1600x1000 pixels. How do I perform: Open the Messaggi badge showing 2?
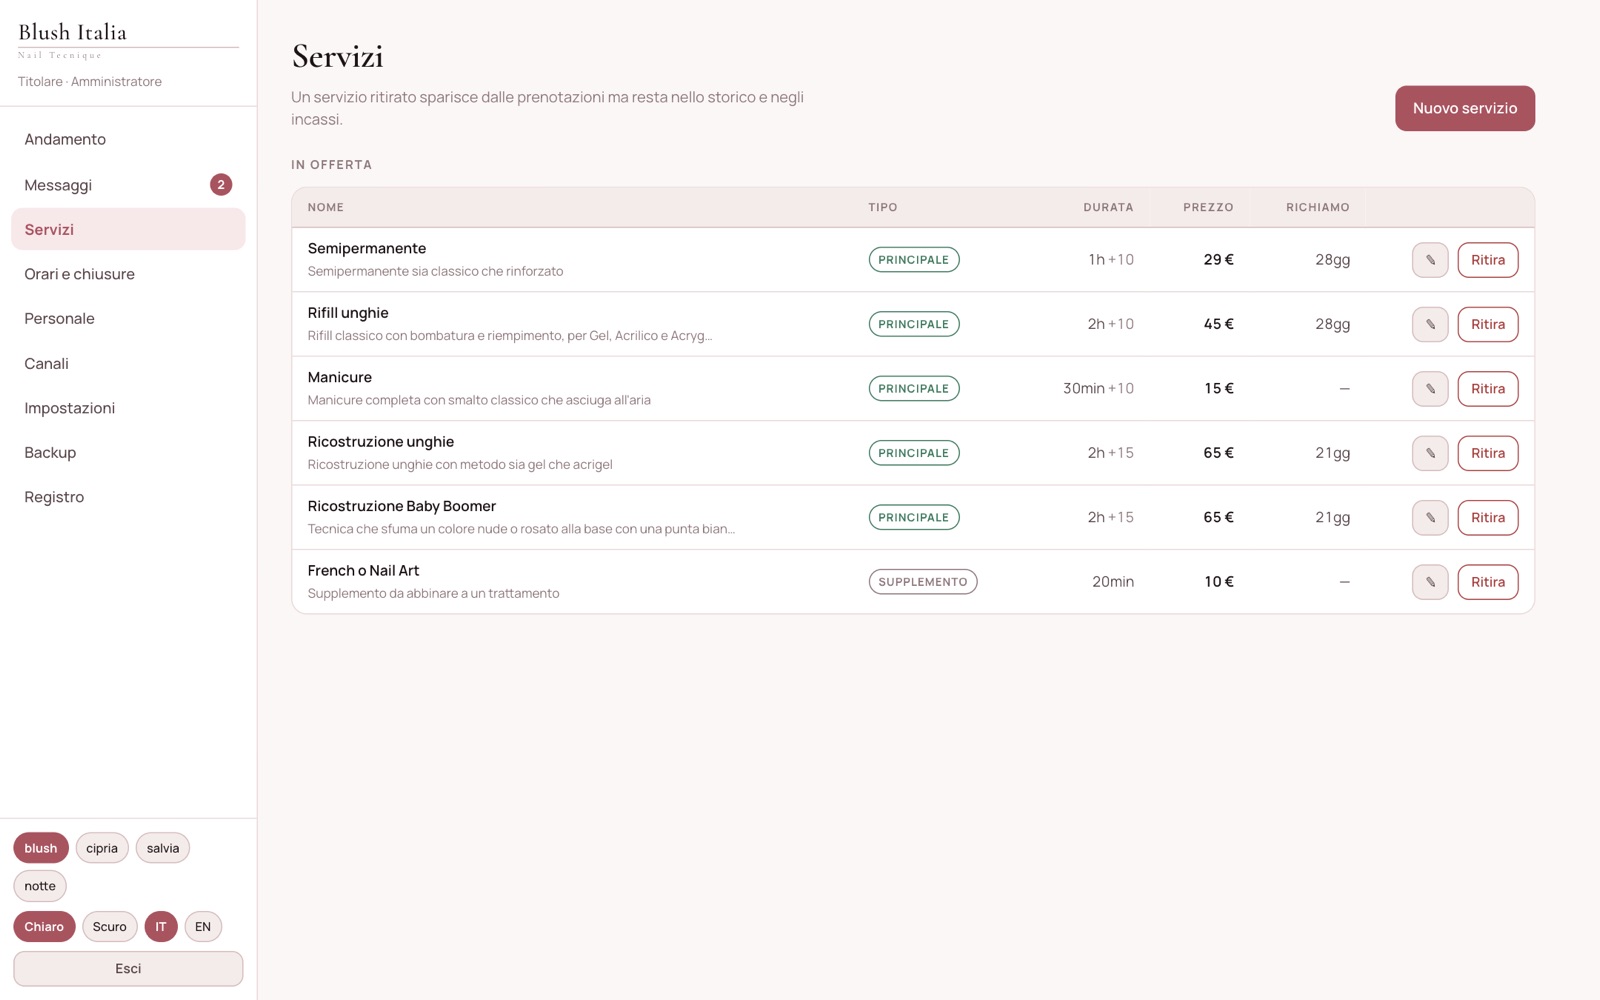(x=221, y=185)
